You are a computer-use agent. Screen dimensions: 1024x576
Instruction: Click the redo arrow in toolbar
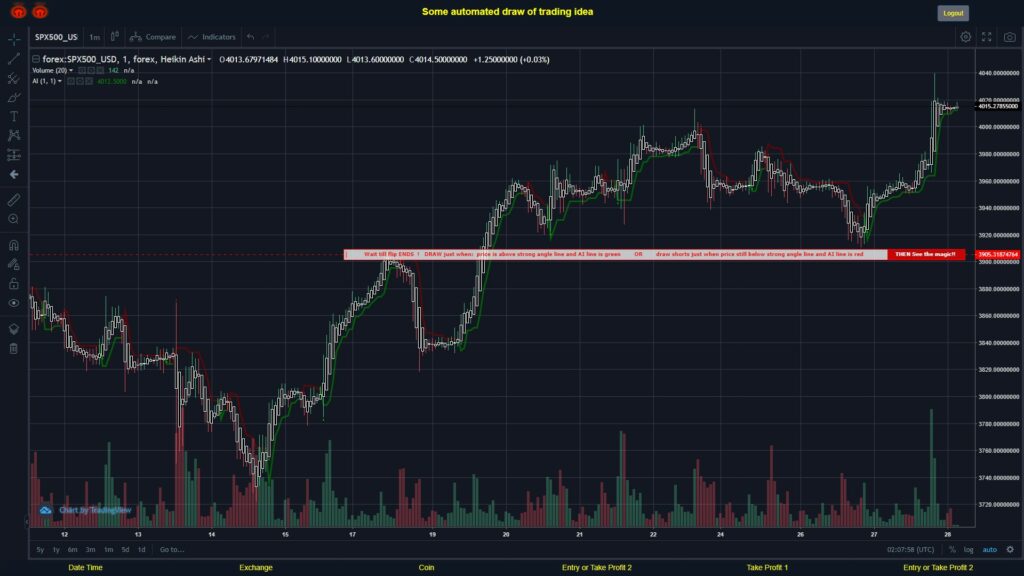[x=266, y=37]
